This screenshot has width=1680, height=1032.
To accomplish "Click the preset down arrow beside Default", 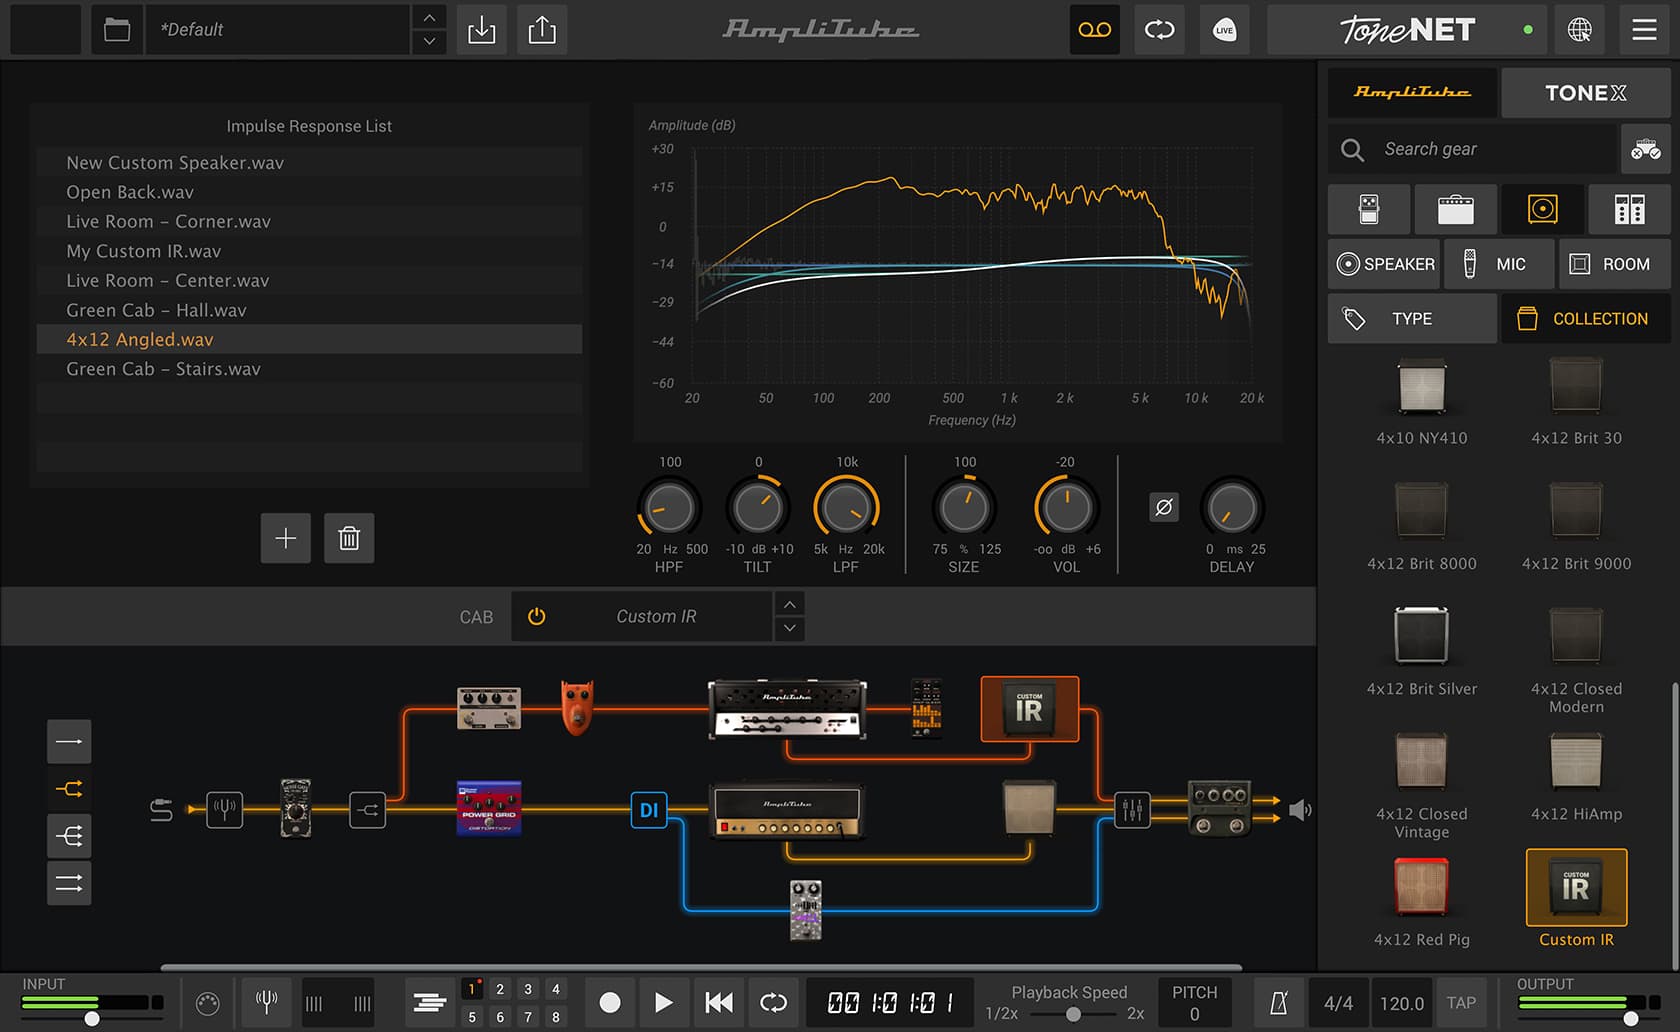I will tap(429, 42).
